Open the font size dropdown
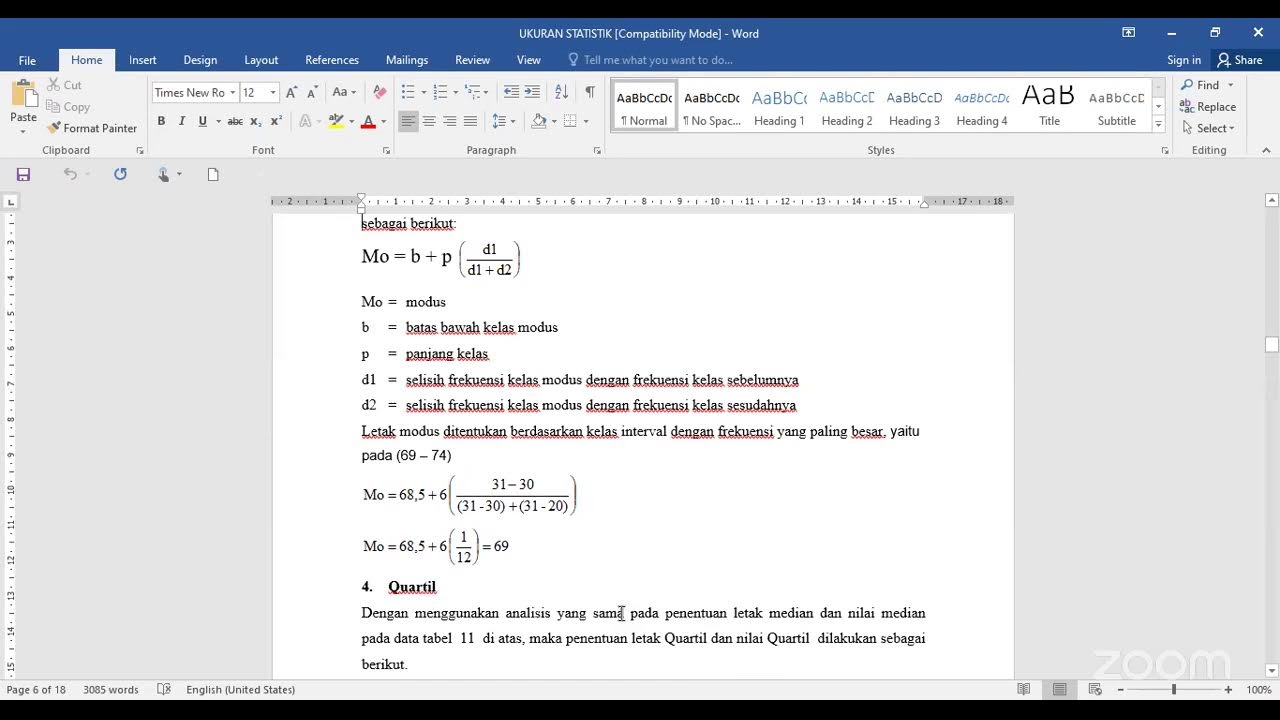The image size is (1280, 720). click(273, 93)
